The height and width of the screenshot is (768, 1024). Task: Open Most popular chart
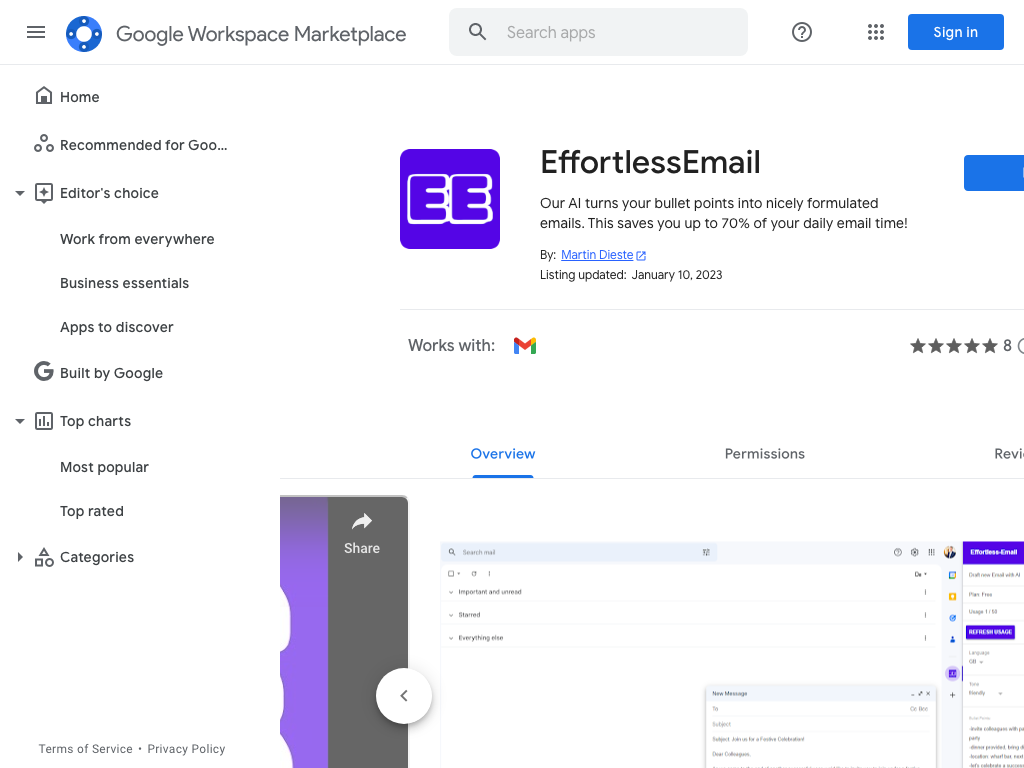click(104, 467)
